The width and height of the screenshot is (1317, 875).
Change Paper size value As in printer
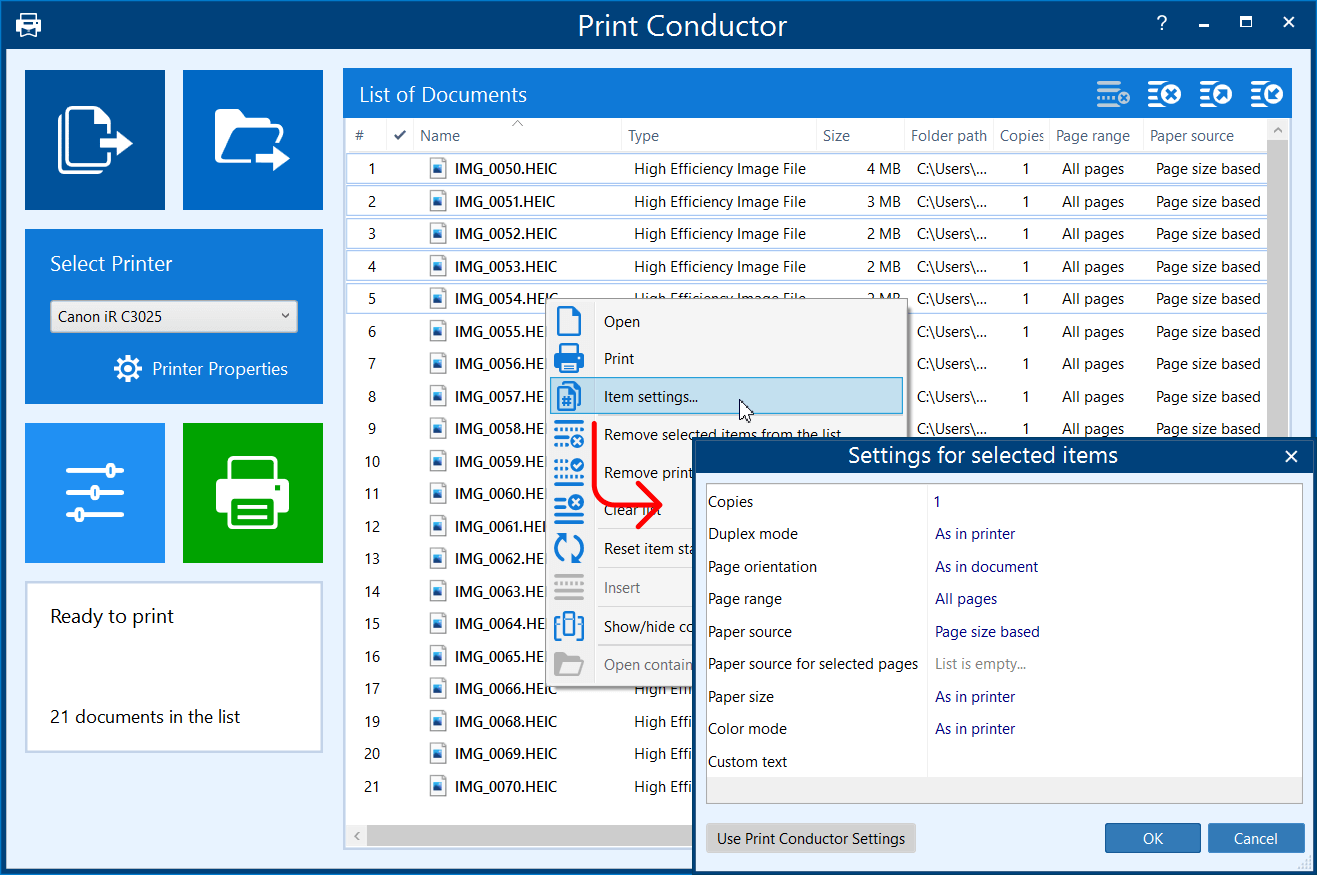pos(975,696)
